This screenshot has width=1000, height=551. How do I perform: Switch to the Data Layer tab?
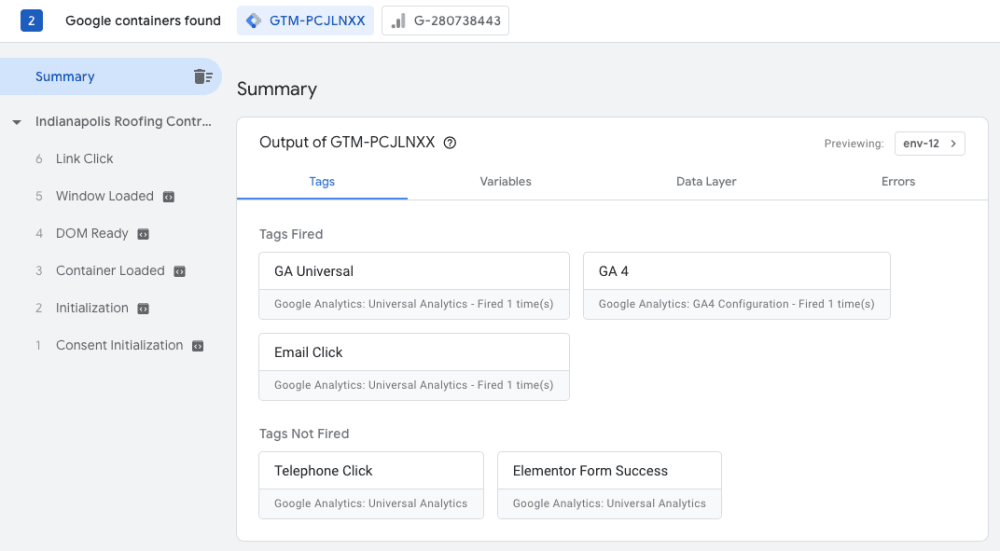point(706,182)
